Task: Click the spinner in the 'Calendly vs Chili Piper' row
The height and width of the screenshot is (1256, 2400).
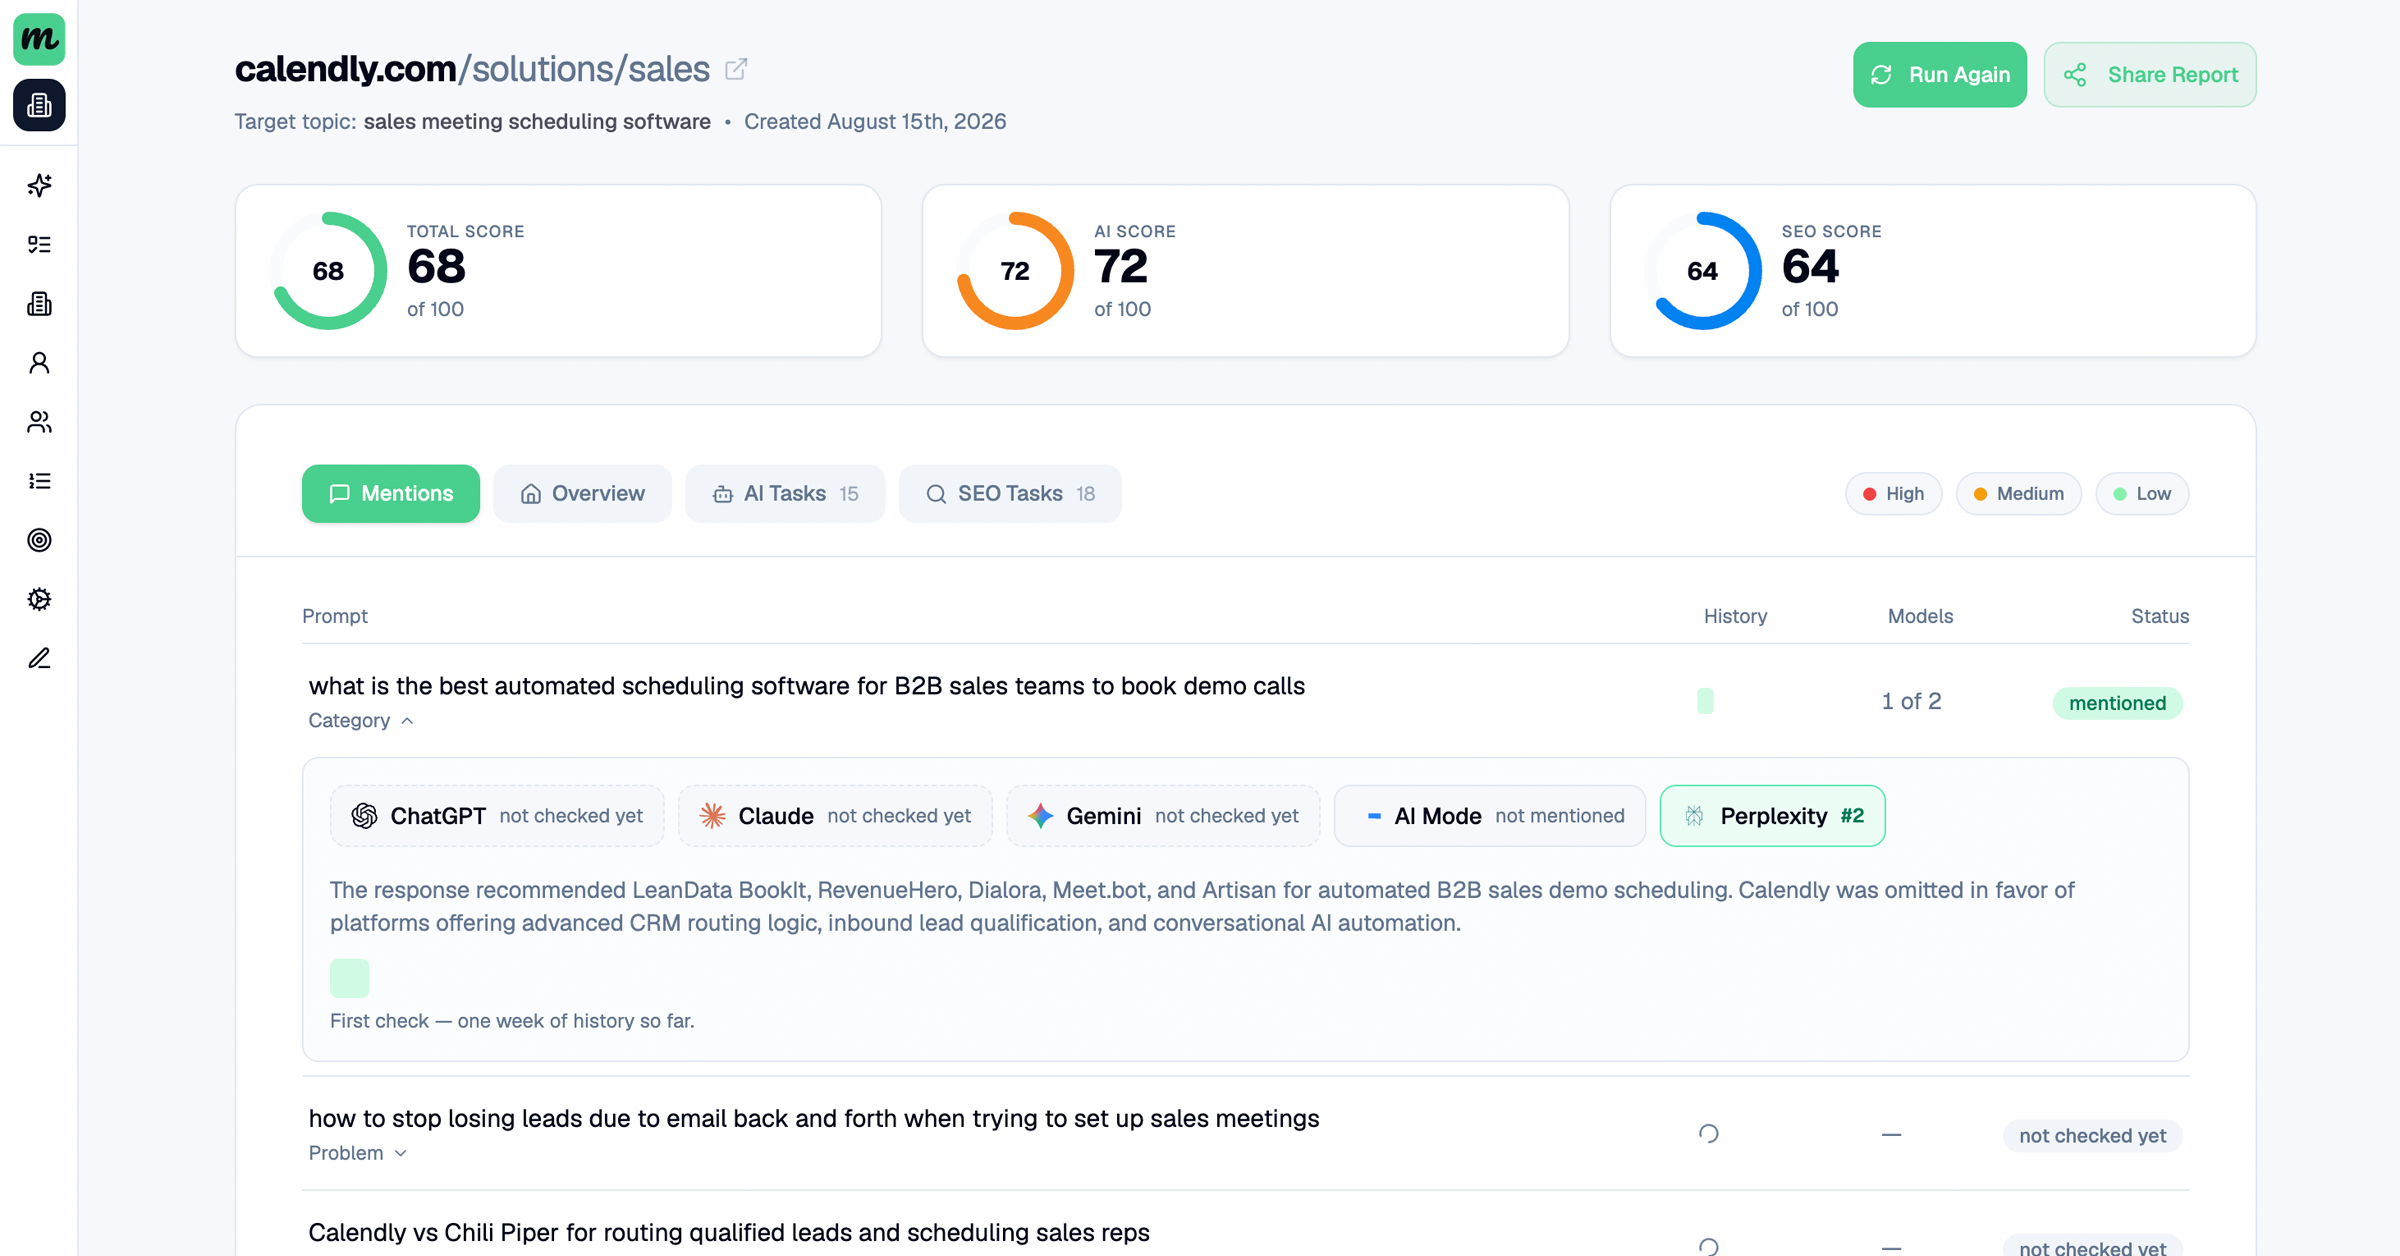Action: (1708, 1246)
